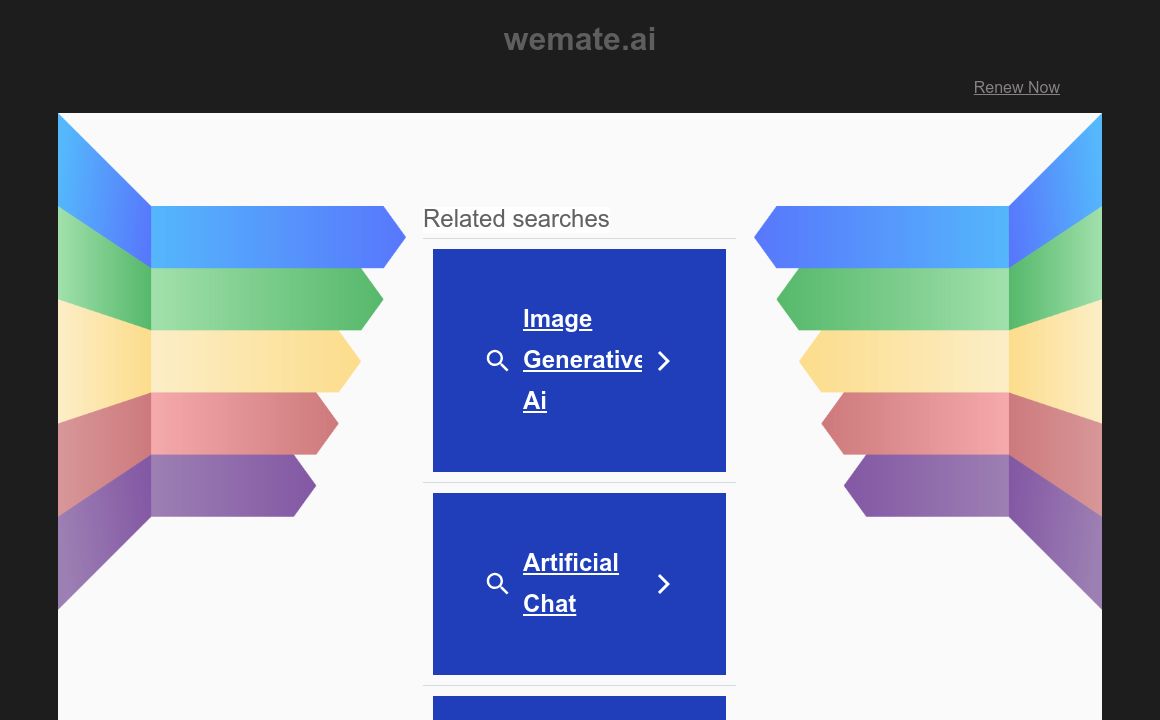The height and width of the screenshot is (720, 1160).
Task: Click the right arrow icon in the Image Generative Ai box
Action: [x=663, y=360]
